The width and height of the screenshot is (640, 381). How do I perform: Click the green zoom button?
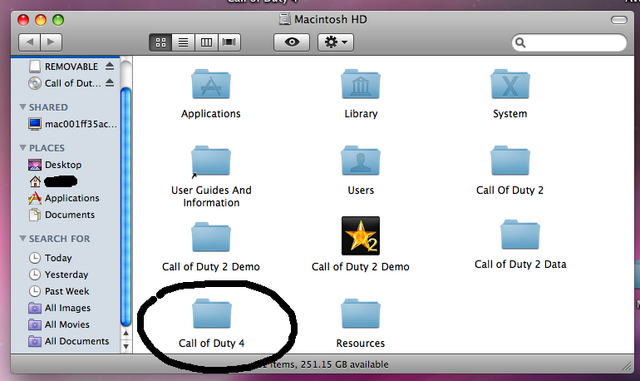(58, 20)
